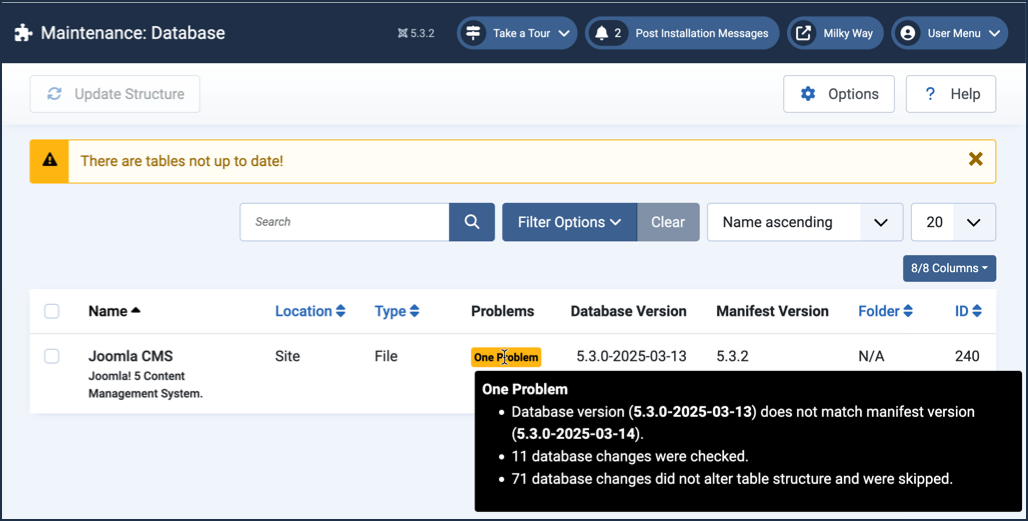Click the N/A folder cell
Viewport: 1028px width, 521px height.
pyautogui.click(x=871, y=356)
